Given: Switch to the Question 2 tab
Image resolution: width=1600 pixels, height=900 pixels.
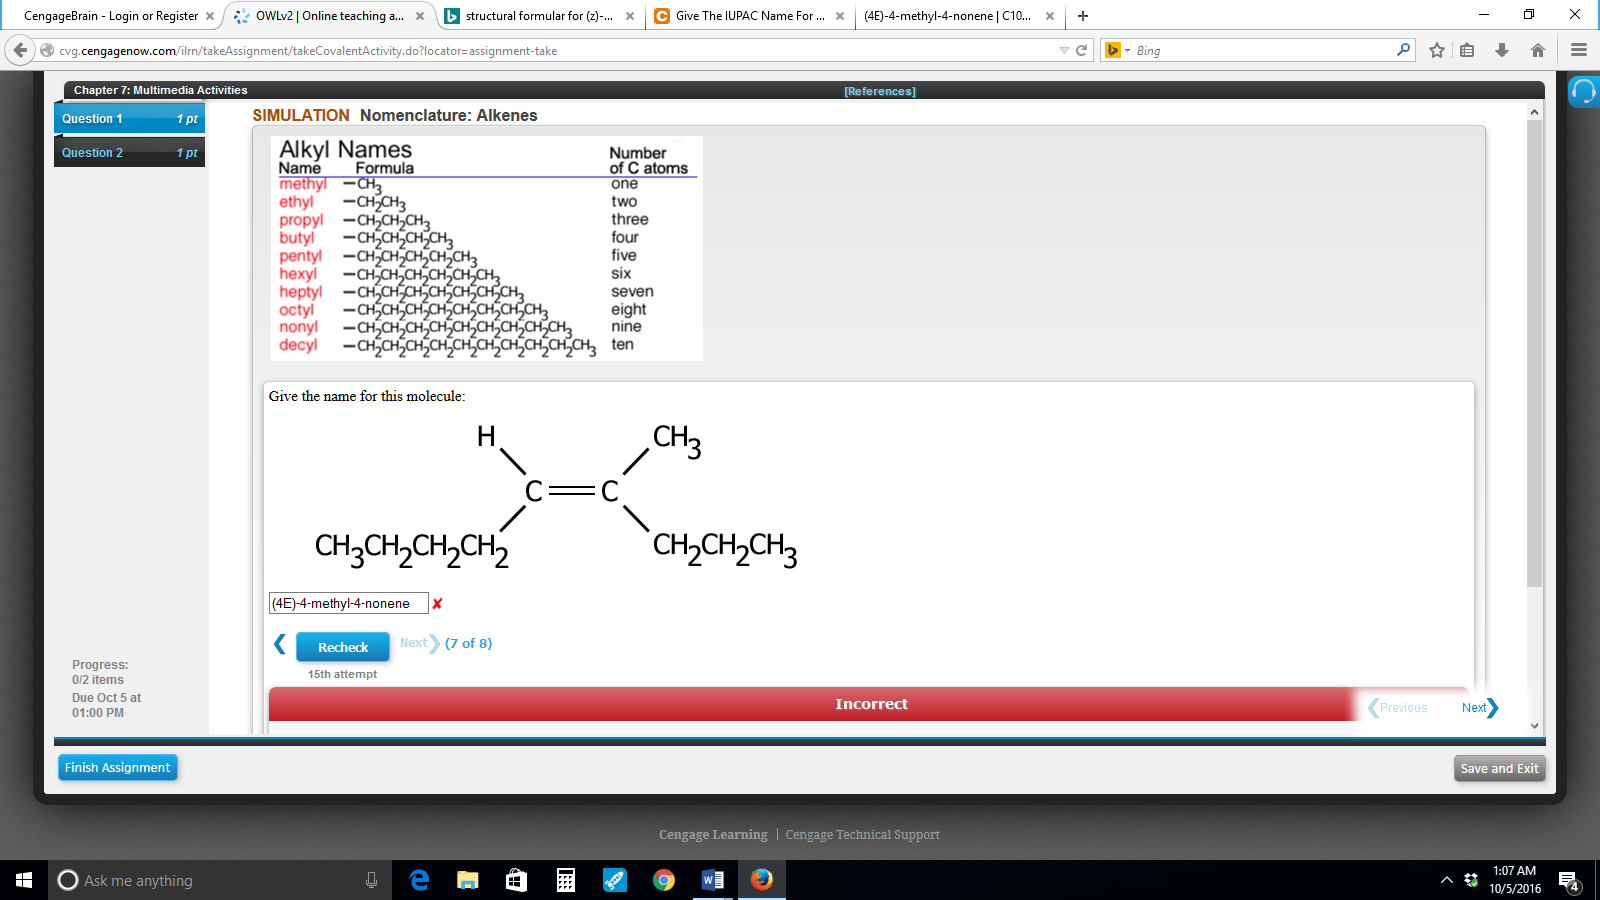Looking at the screenshot, I should click(x=128, y=152).
